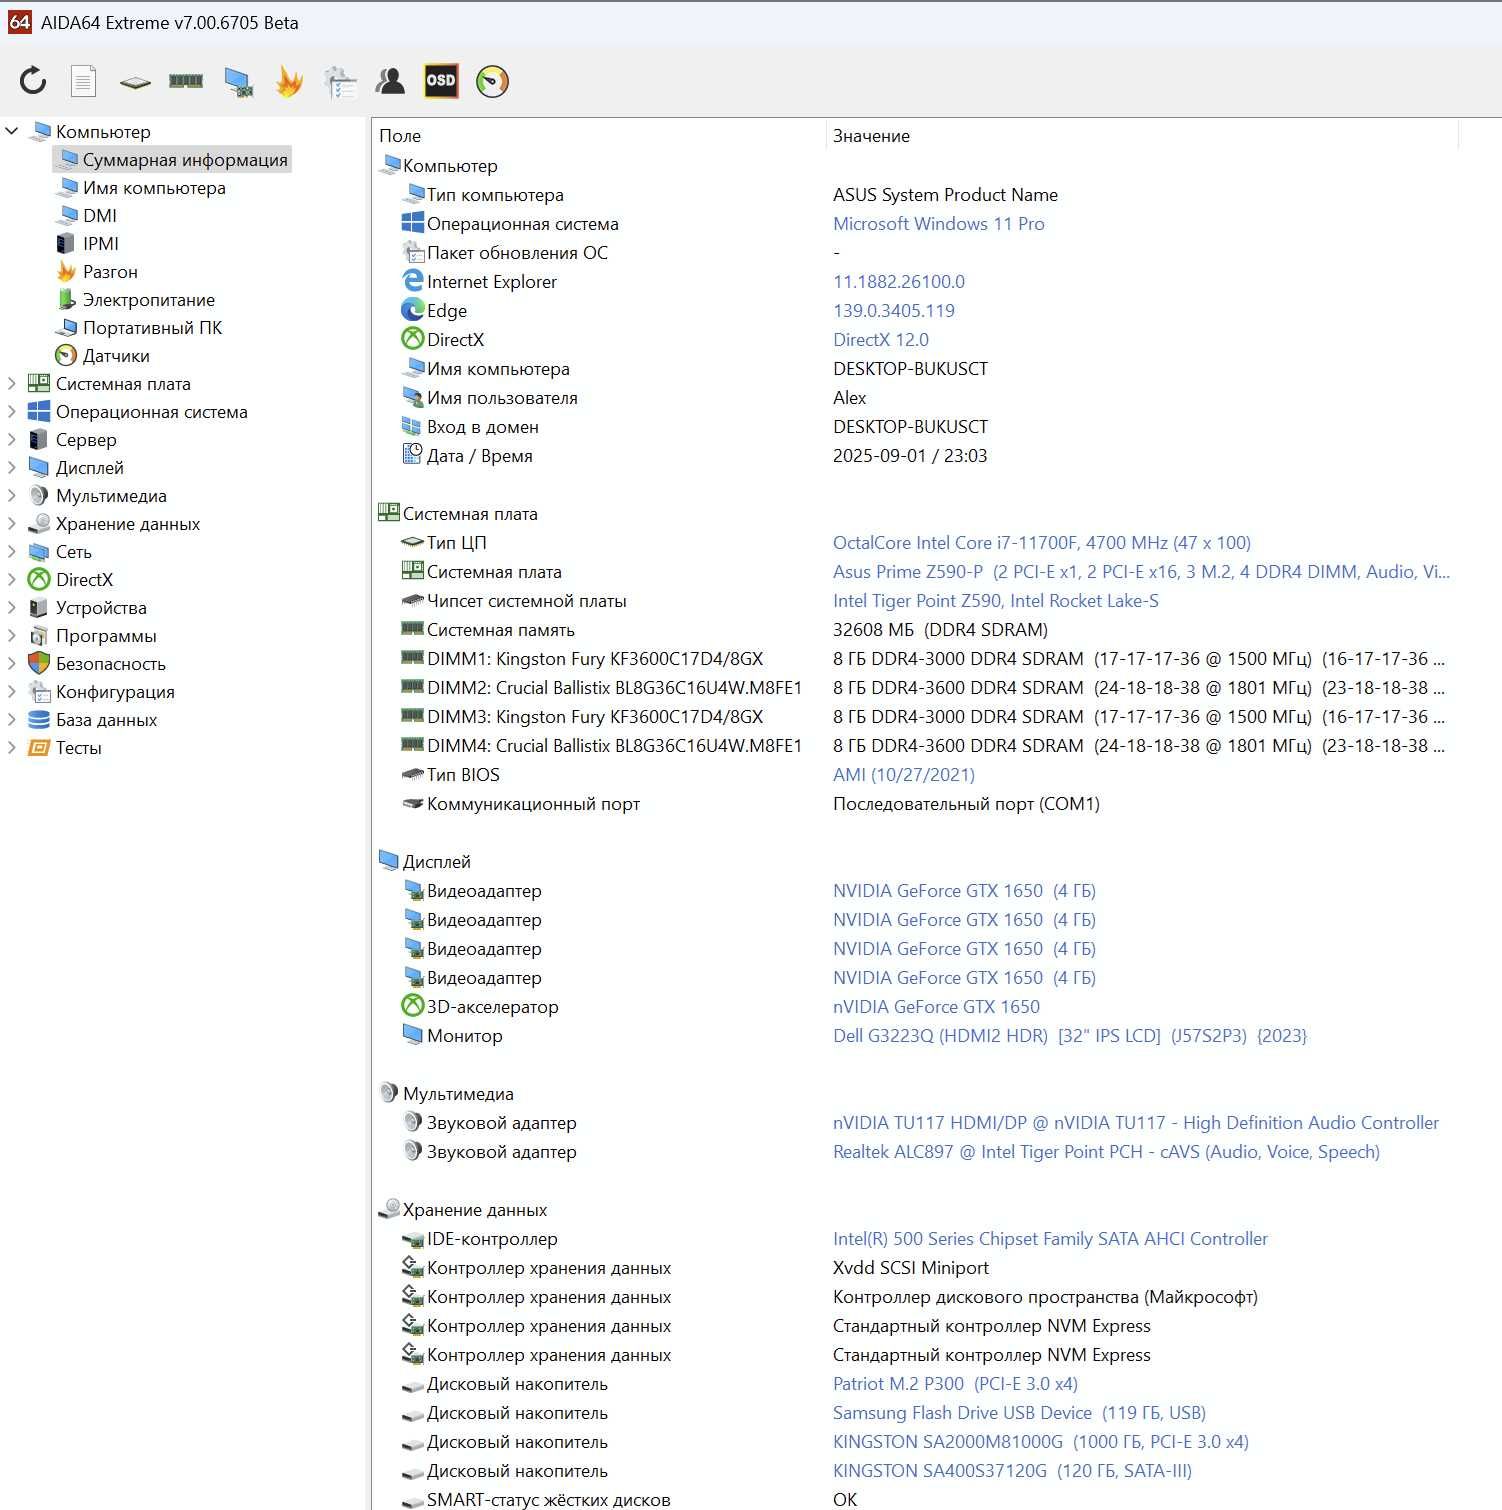Screen dimensions: 1502x1510
Task: Expand the База данных tree node
Action: pyautogui.click(x=12, y=719)
